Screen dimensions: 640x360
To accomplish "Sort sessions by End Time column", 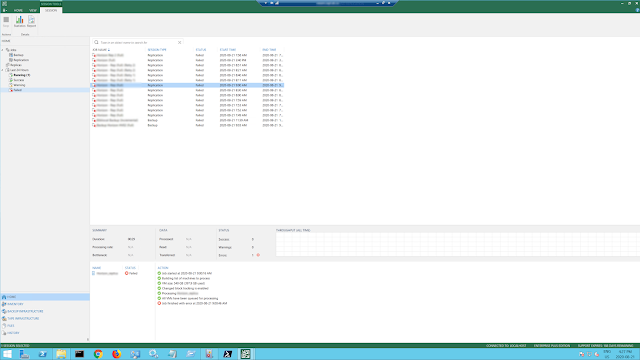I will [x=269, y=50].
